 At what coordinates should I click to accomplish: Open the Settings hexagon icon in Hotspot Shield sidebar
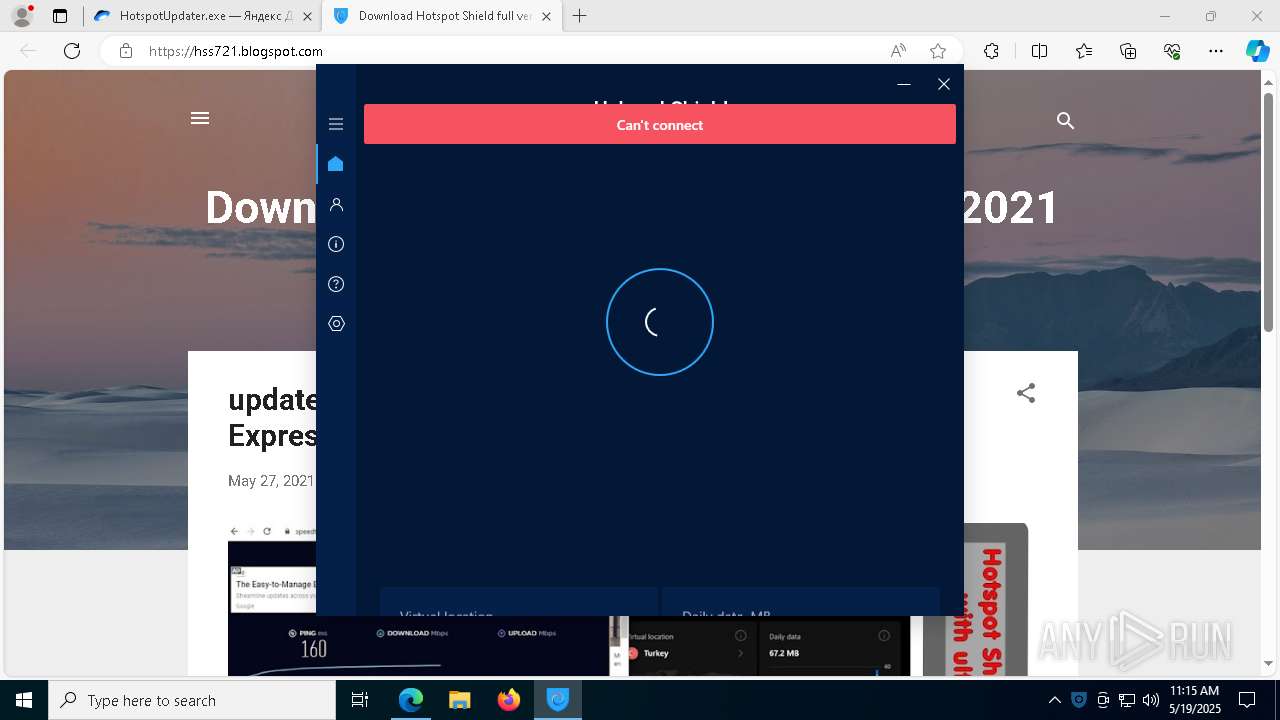point(336,324)
